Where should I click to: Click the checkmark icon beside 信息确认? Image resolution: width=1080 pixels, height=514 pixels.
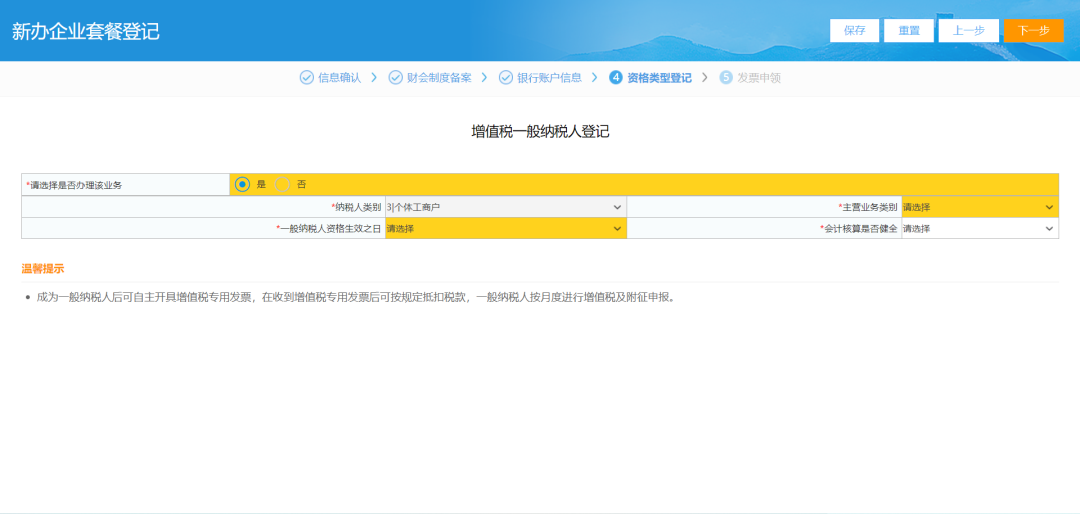point(307,78)
